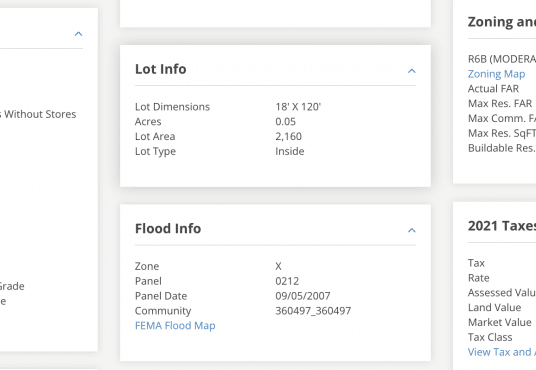Select the flood Zone value X
Viewport: 536px width, 370px height.
279,266
